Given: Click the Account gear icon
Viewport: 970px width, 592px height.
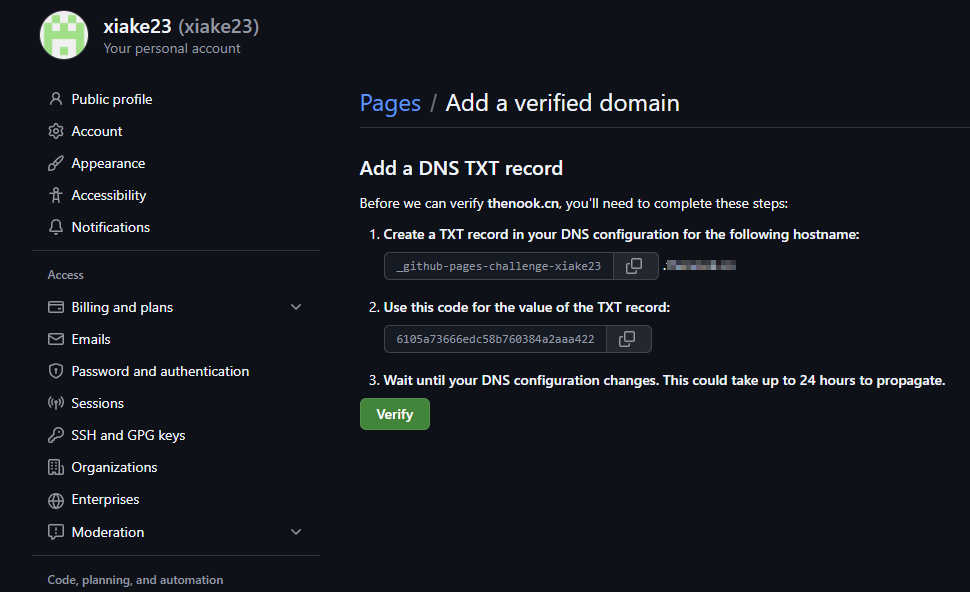Looking at the screenshot, I should click(x=56, y=131).
